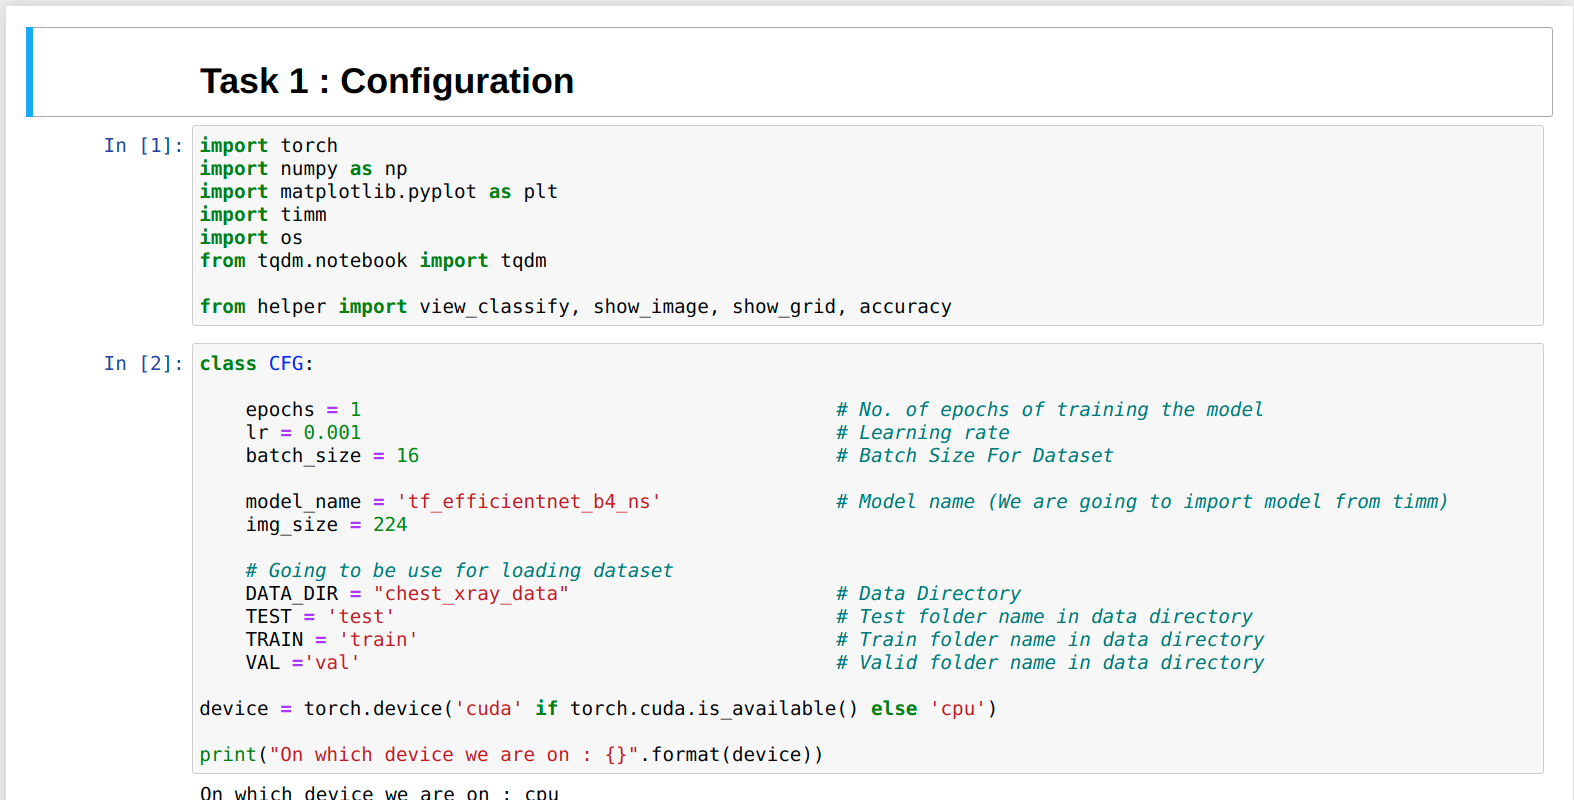The image size is (1574, 800).
Task: Click the print statement at cell bottom
Action: (x=510, y=755)
